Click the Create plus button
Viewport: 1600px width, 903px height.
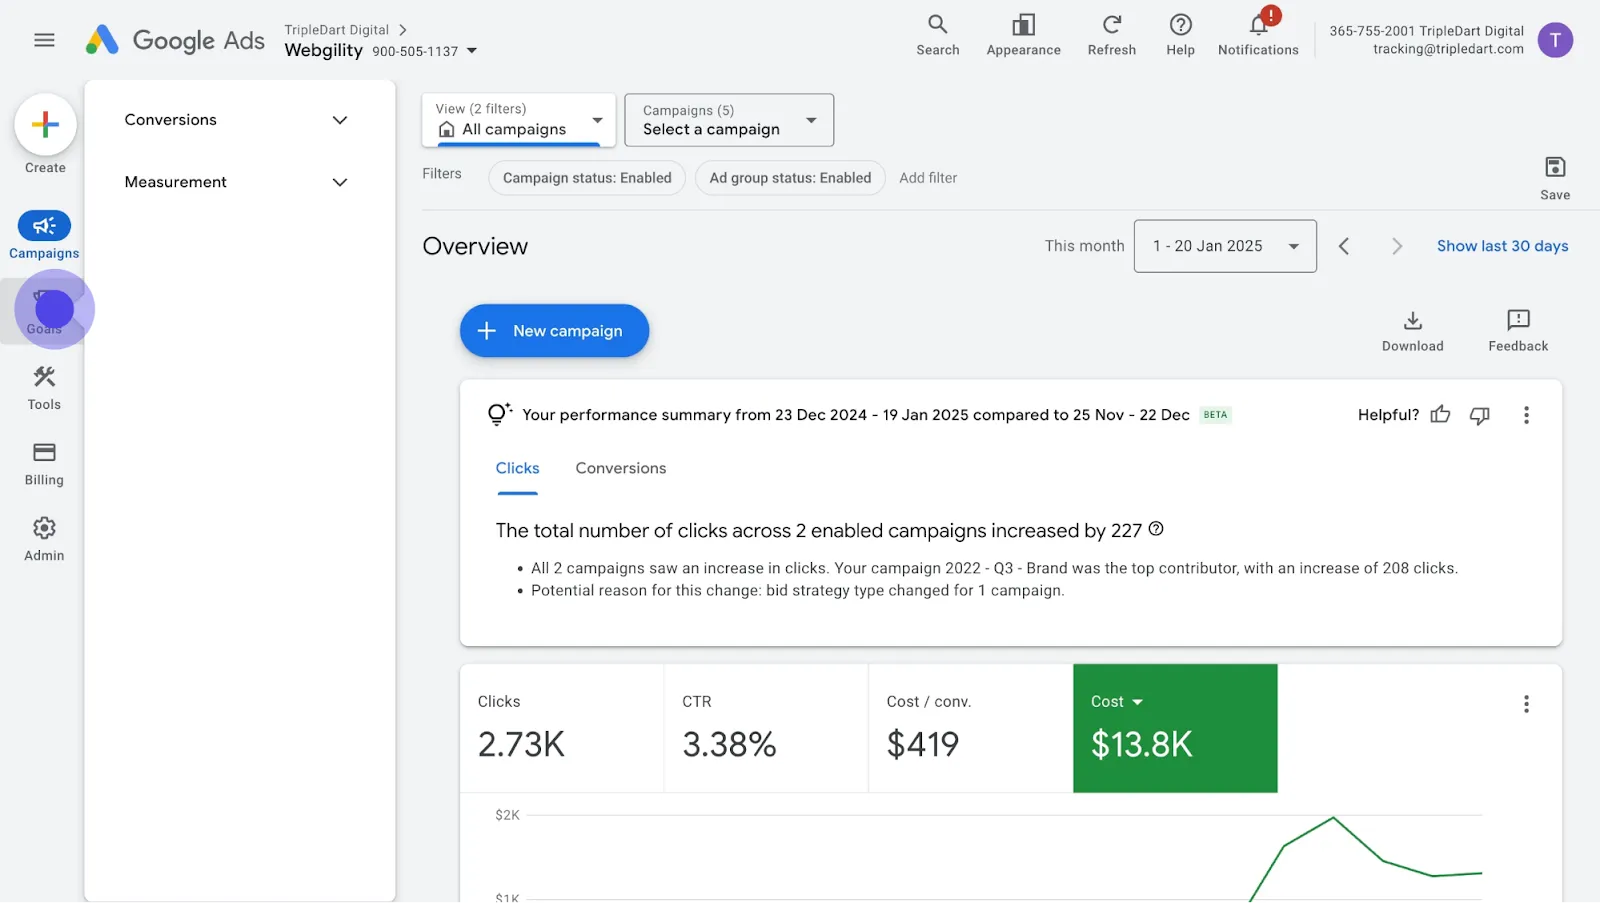tap(45, 125)
